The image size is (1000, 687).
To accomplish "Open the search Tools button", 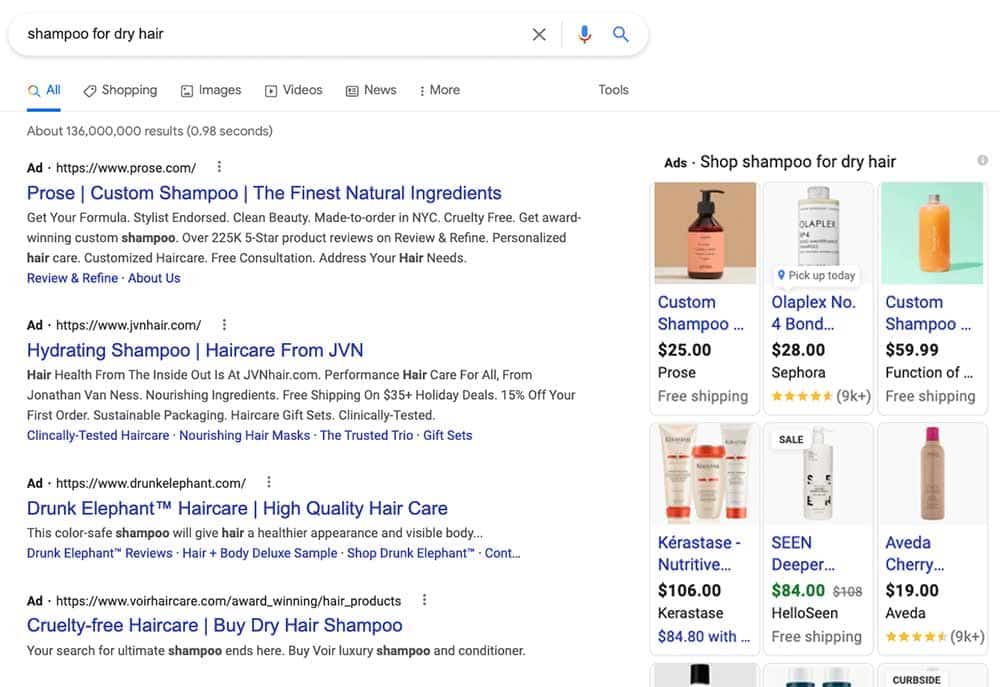I will point(614,90).
